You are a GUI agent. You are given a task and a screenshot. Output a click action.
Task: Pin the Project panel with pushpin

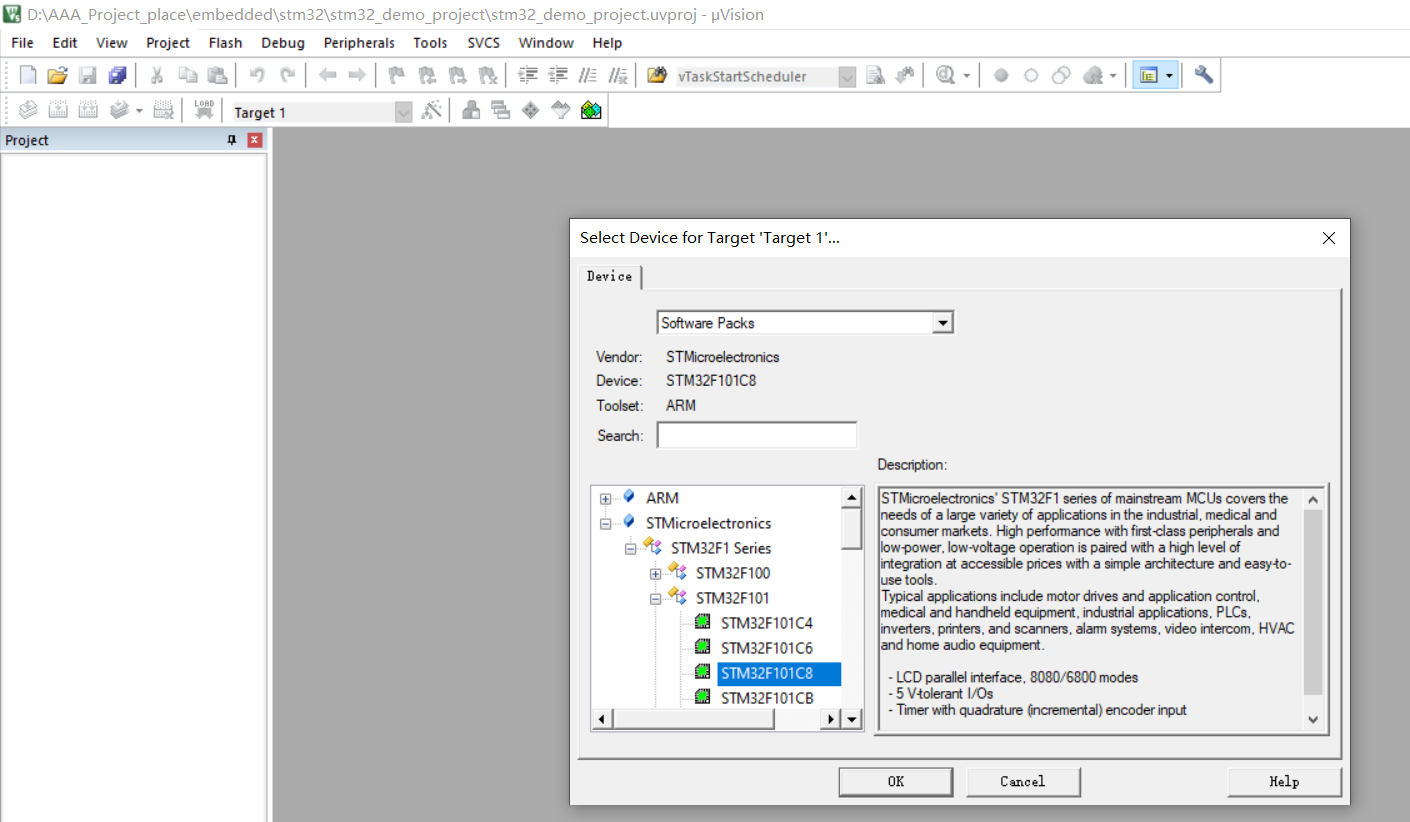pyautogui.click(x=233, y=140)
